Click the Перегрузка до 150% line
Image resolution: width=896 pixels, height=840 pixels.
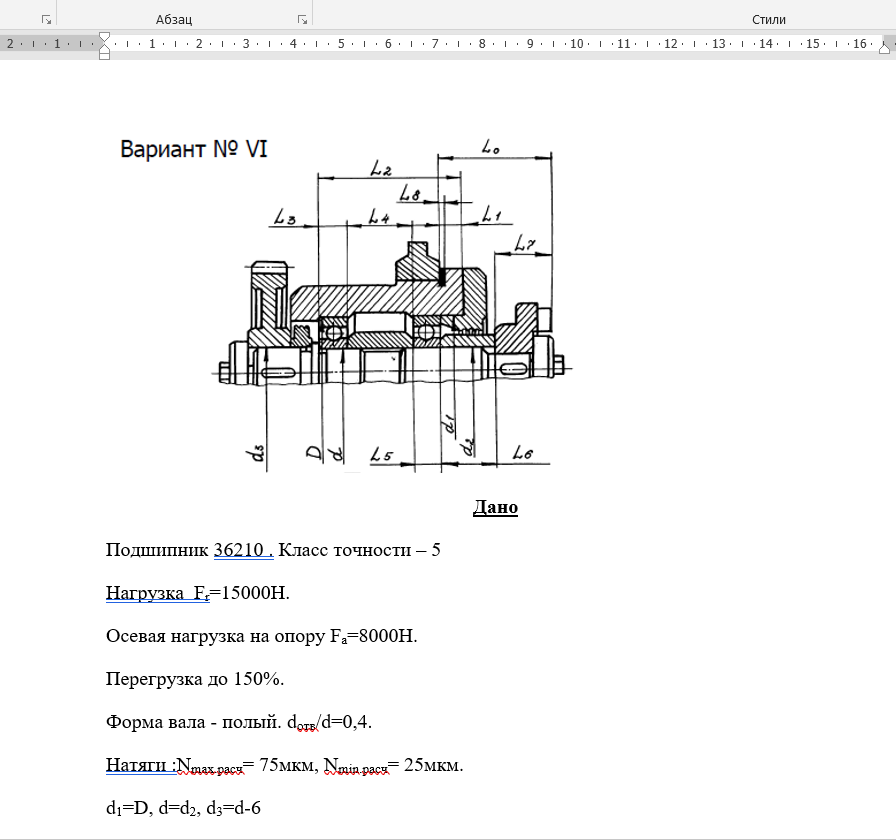tap(195, 679)
